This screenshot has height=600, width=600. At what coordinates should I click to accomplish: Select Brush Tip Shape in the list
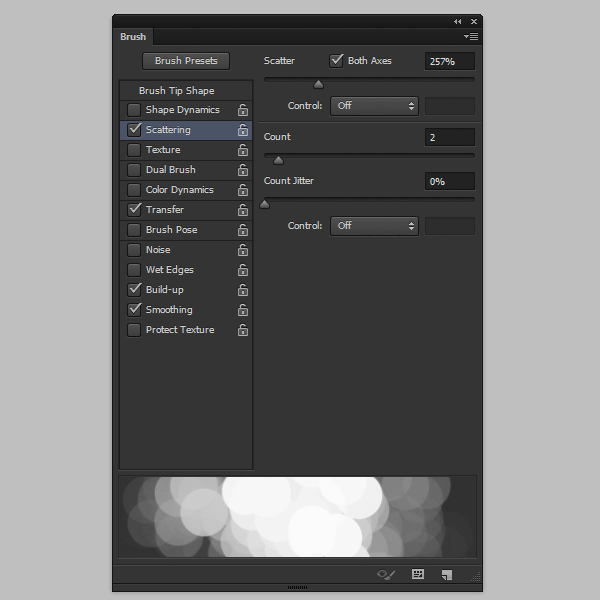point(176,91)
